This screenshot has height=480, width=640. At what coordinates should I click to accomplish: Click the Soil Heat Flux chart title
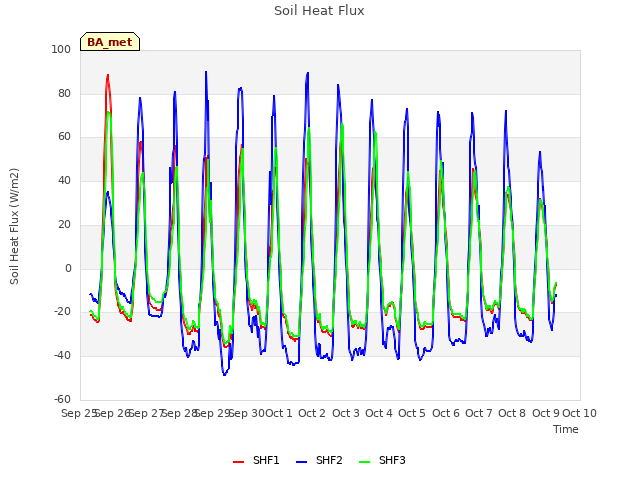[x=319, y=11]
